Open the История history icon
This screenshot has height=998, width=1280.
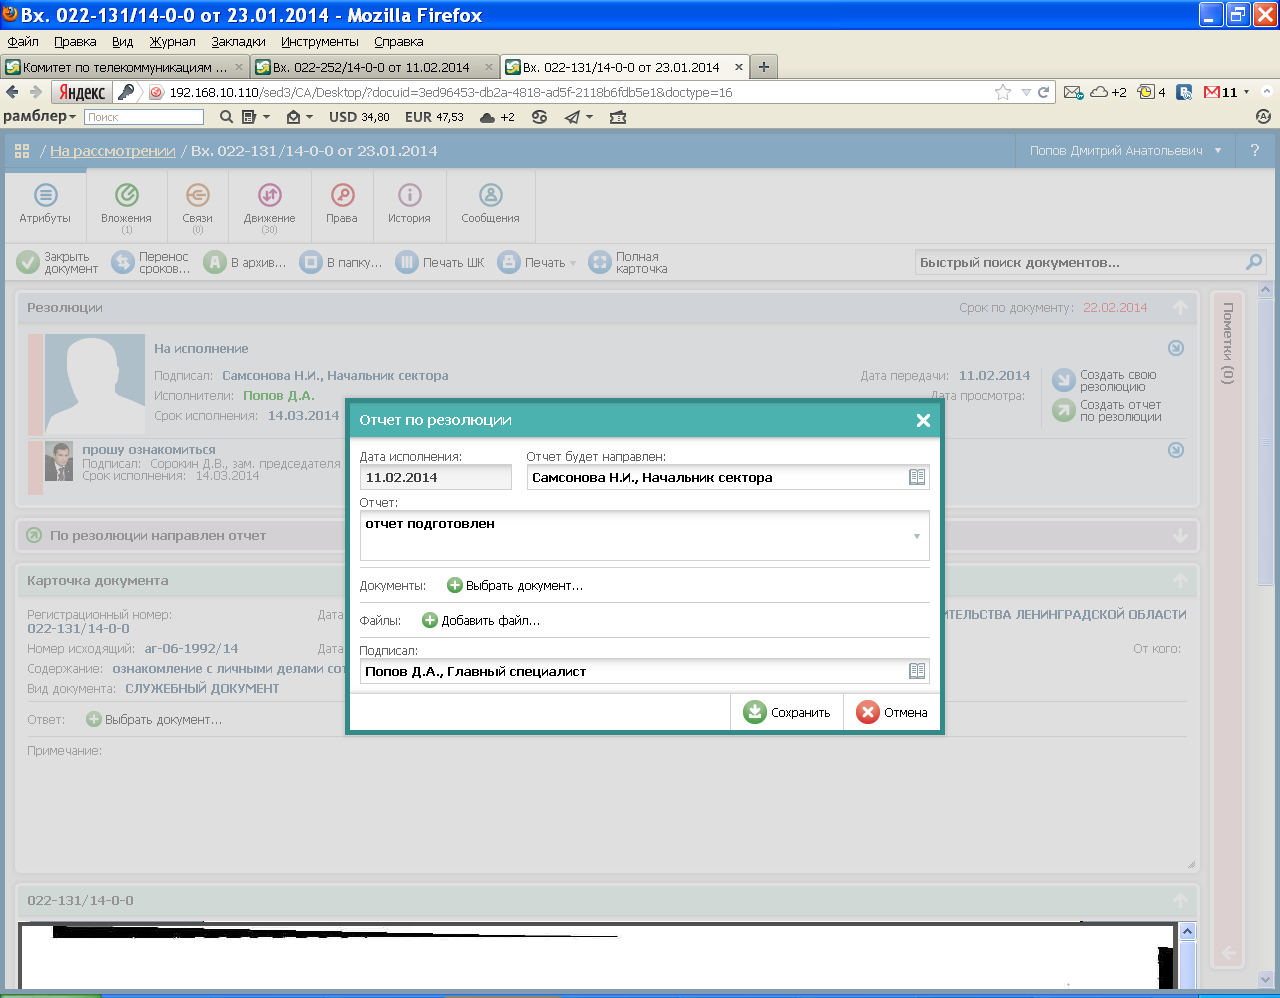[409, 195]
